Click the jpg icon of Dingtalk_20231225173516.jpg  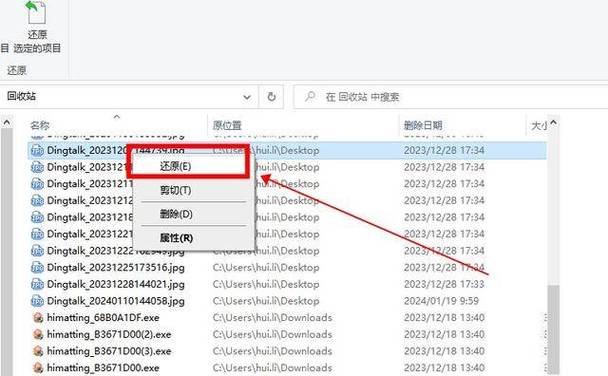(37, 267)
